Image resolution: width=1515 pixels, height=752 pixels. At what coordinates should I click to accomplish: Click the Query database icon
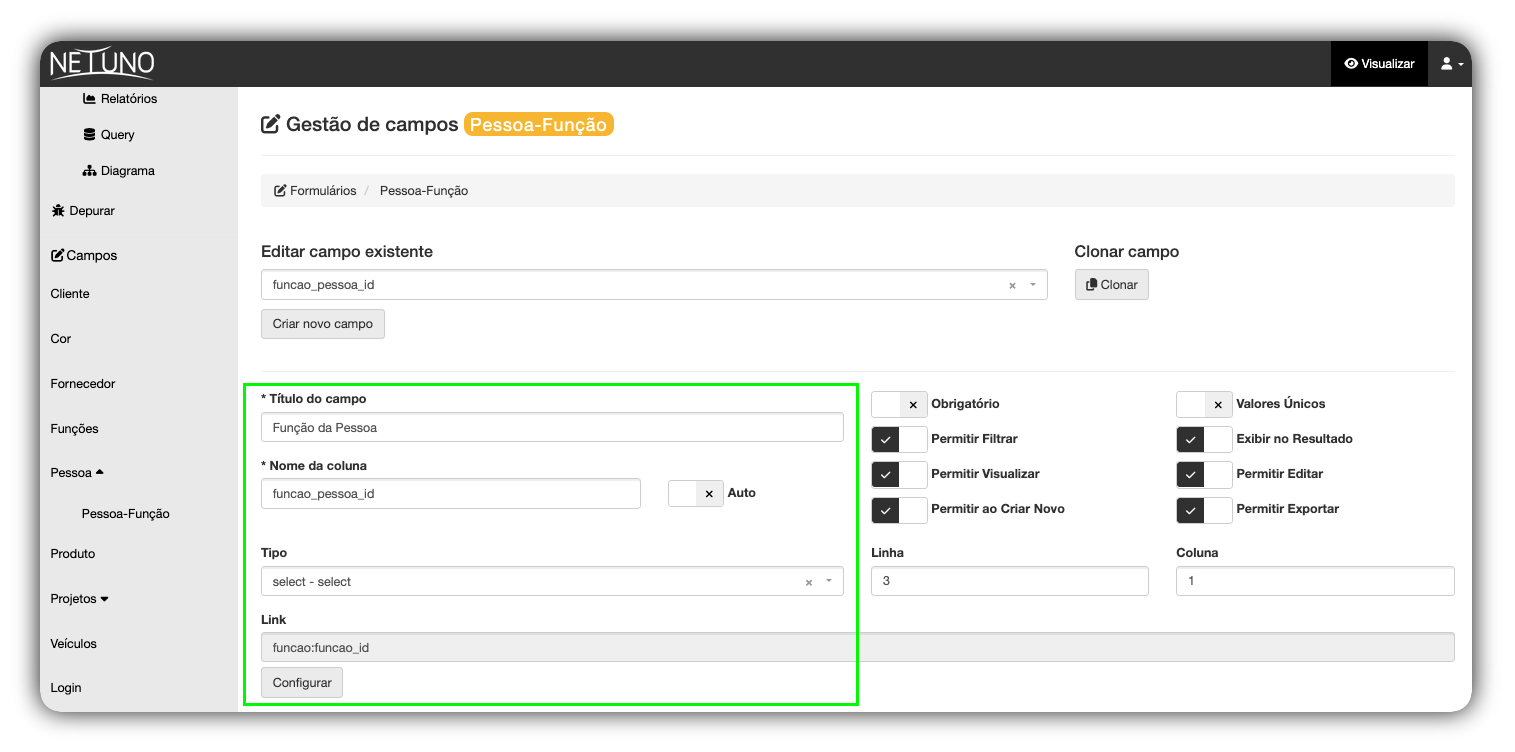(x=89, y=135)
